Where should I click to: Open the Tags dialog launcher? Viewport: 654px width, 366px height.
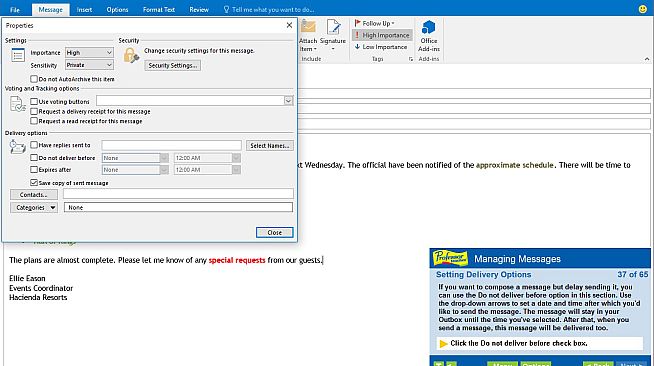[x=411, y=59]
